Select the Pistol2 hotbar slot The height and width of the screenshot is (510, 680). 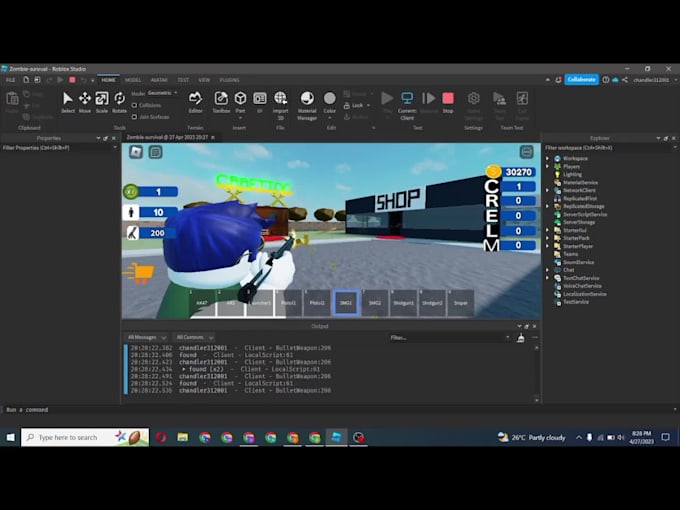(317, 303)
